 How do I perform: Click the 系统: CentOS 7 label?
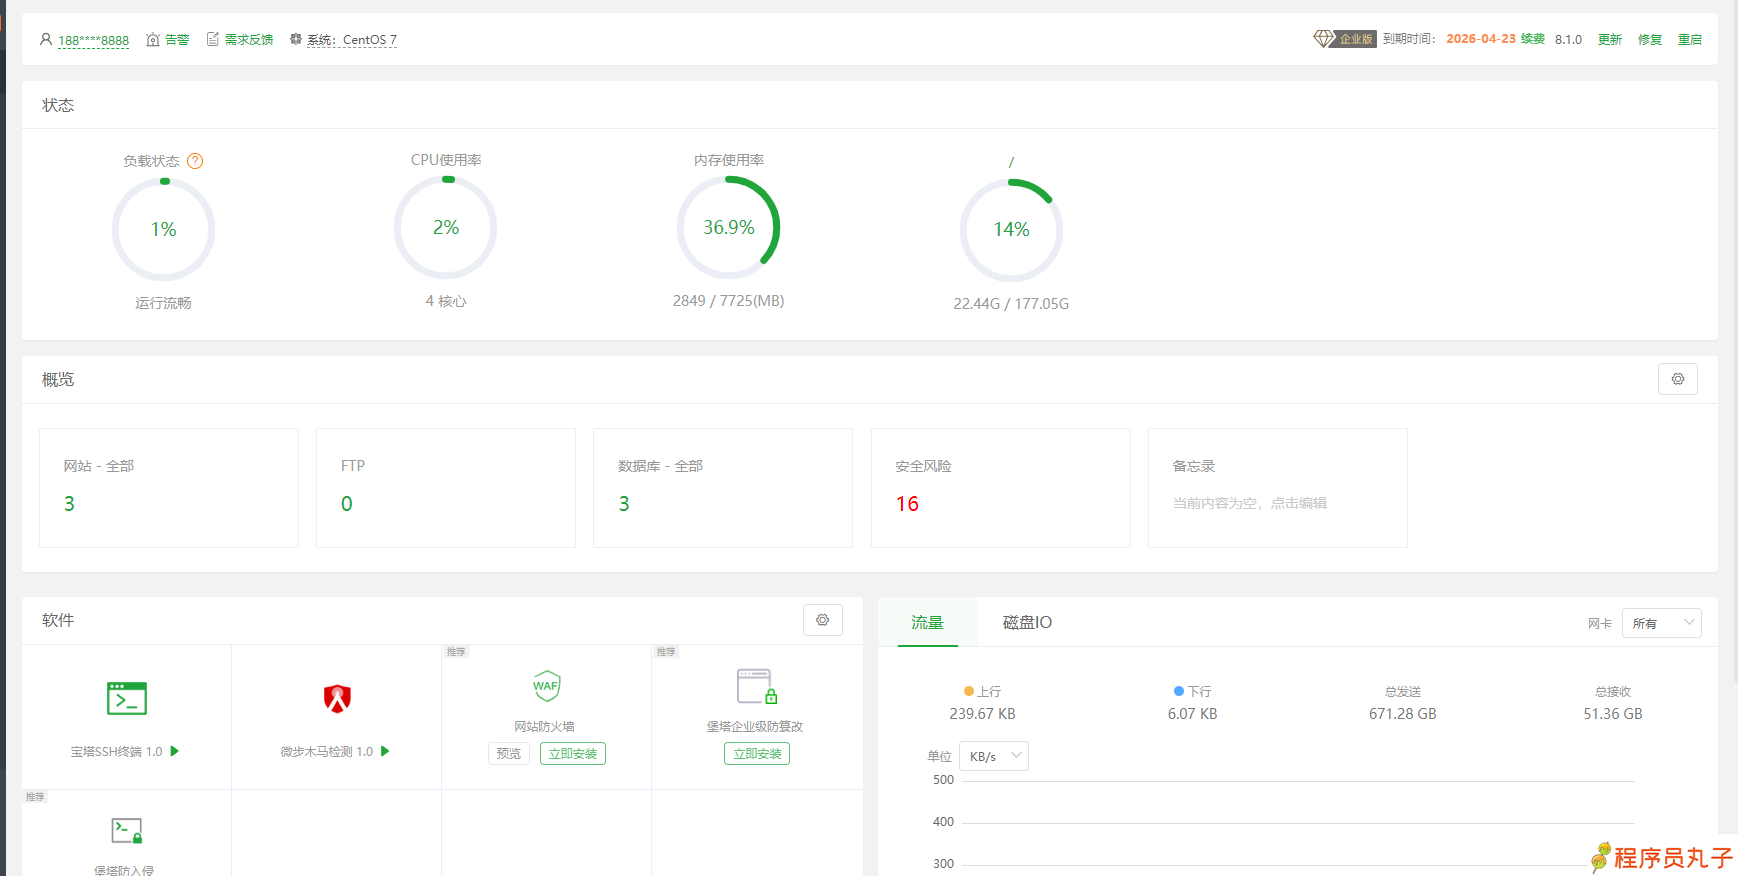coord(352,40)
